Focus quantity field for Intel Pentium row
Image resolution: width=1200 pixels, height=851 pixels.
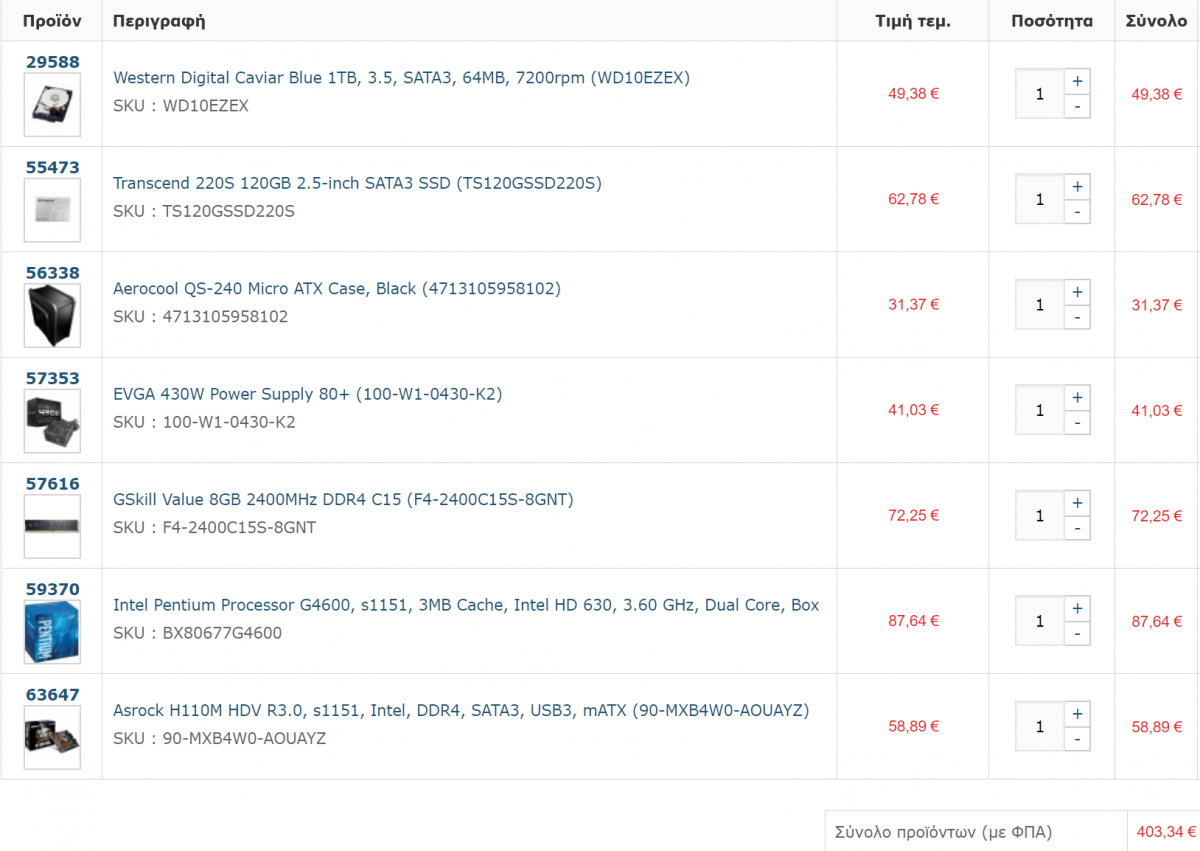pyautogui.click(x=1040, y=621)
